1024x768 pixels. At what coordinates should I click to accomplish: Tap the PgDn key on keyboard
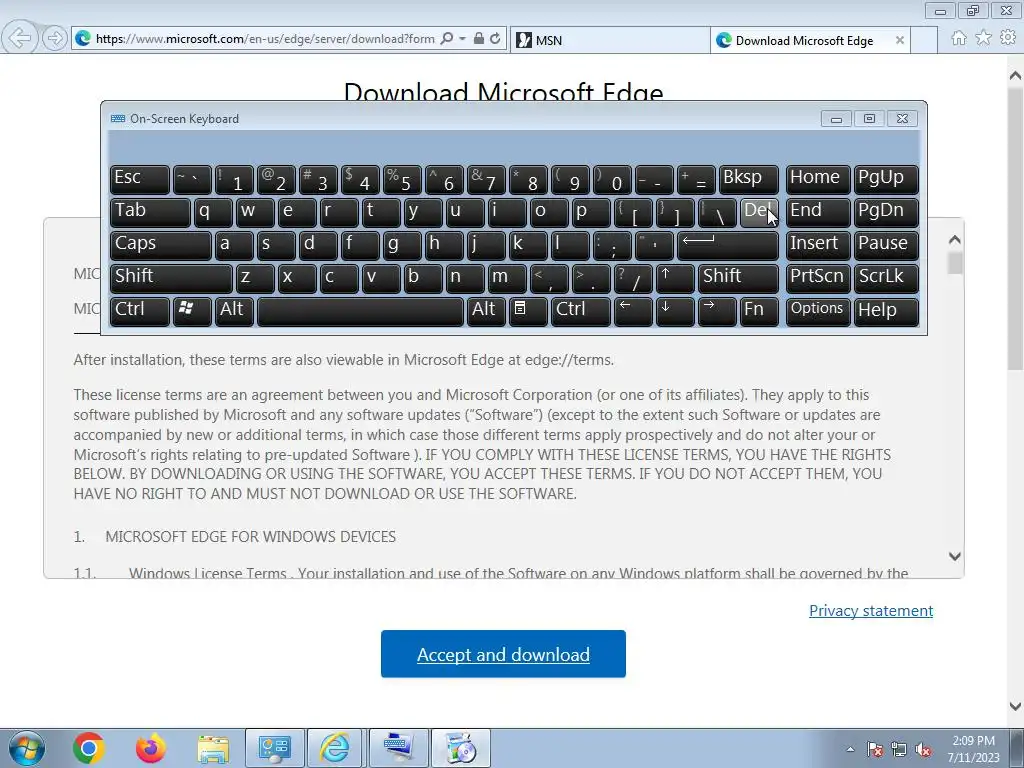[886, 212]
